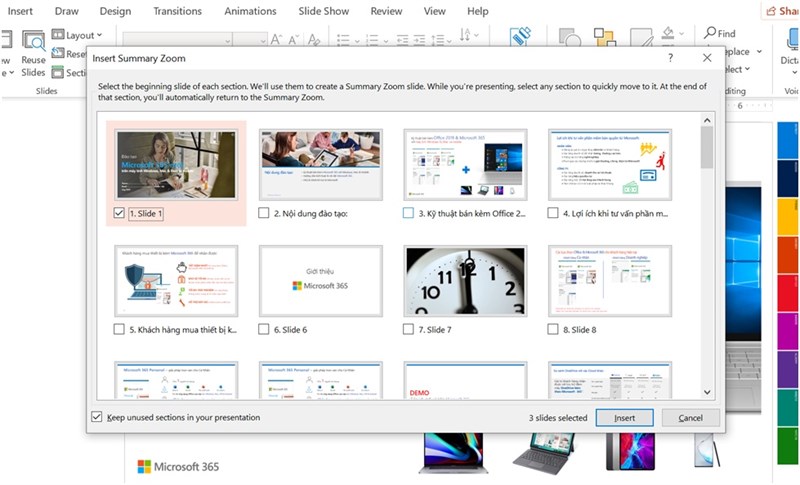Screen dimensions: 800x485
Task: Open the Design ribbon tab
Action: tap(115, 11)
